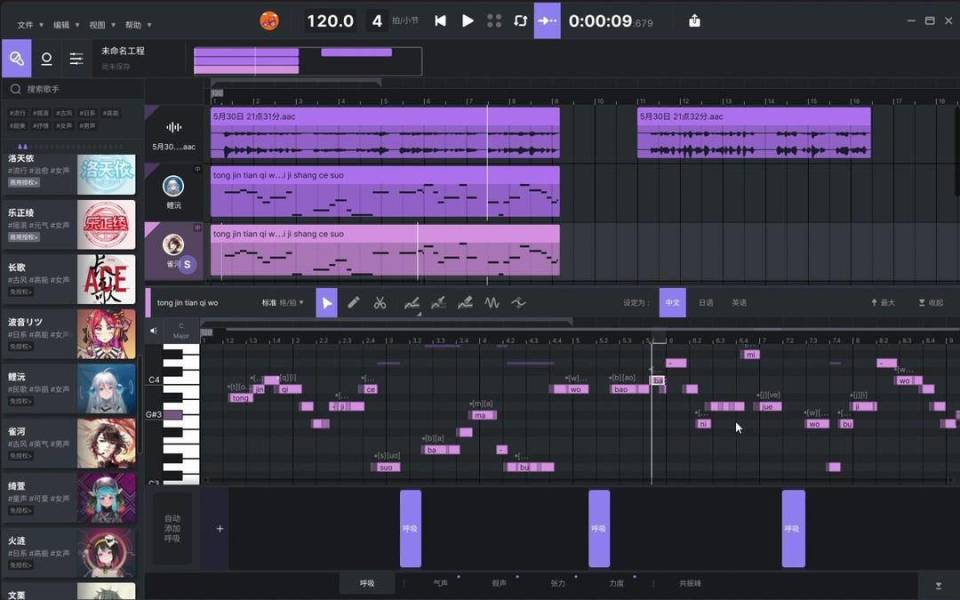Choose the scissors split tool
The width and height of the screenshot is (960, 600).
point(380,302)
